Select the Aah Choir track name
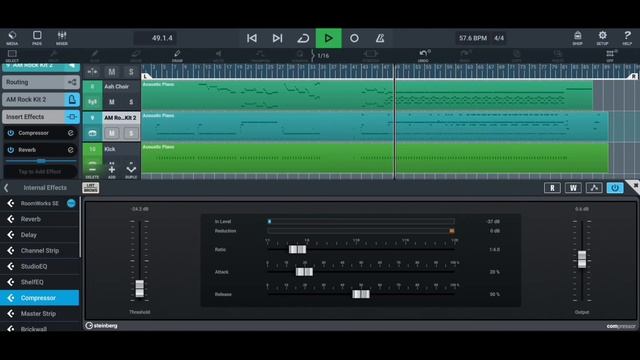Viewport: 640px width, 360px height. (x=116, y=87)
